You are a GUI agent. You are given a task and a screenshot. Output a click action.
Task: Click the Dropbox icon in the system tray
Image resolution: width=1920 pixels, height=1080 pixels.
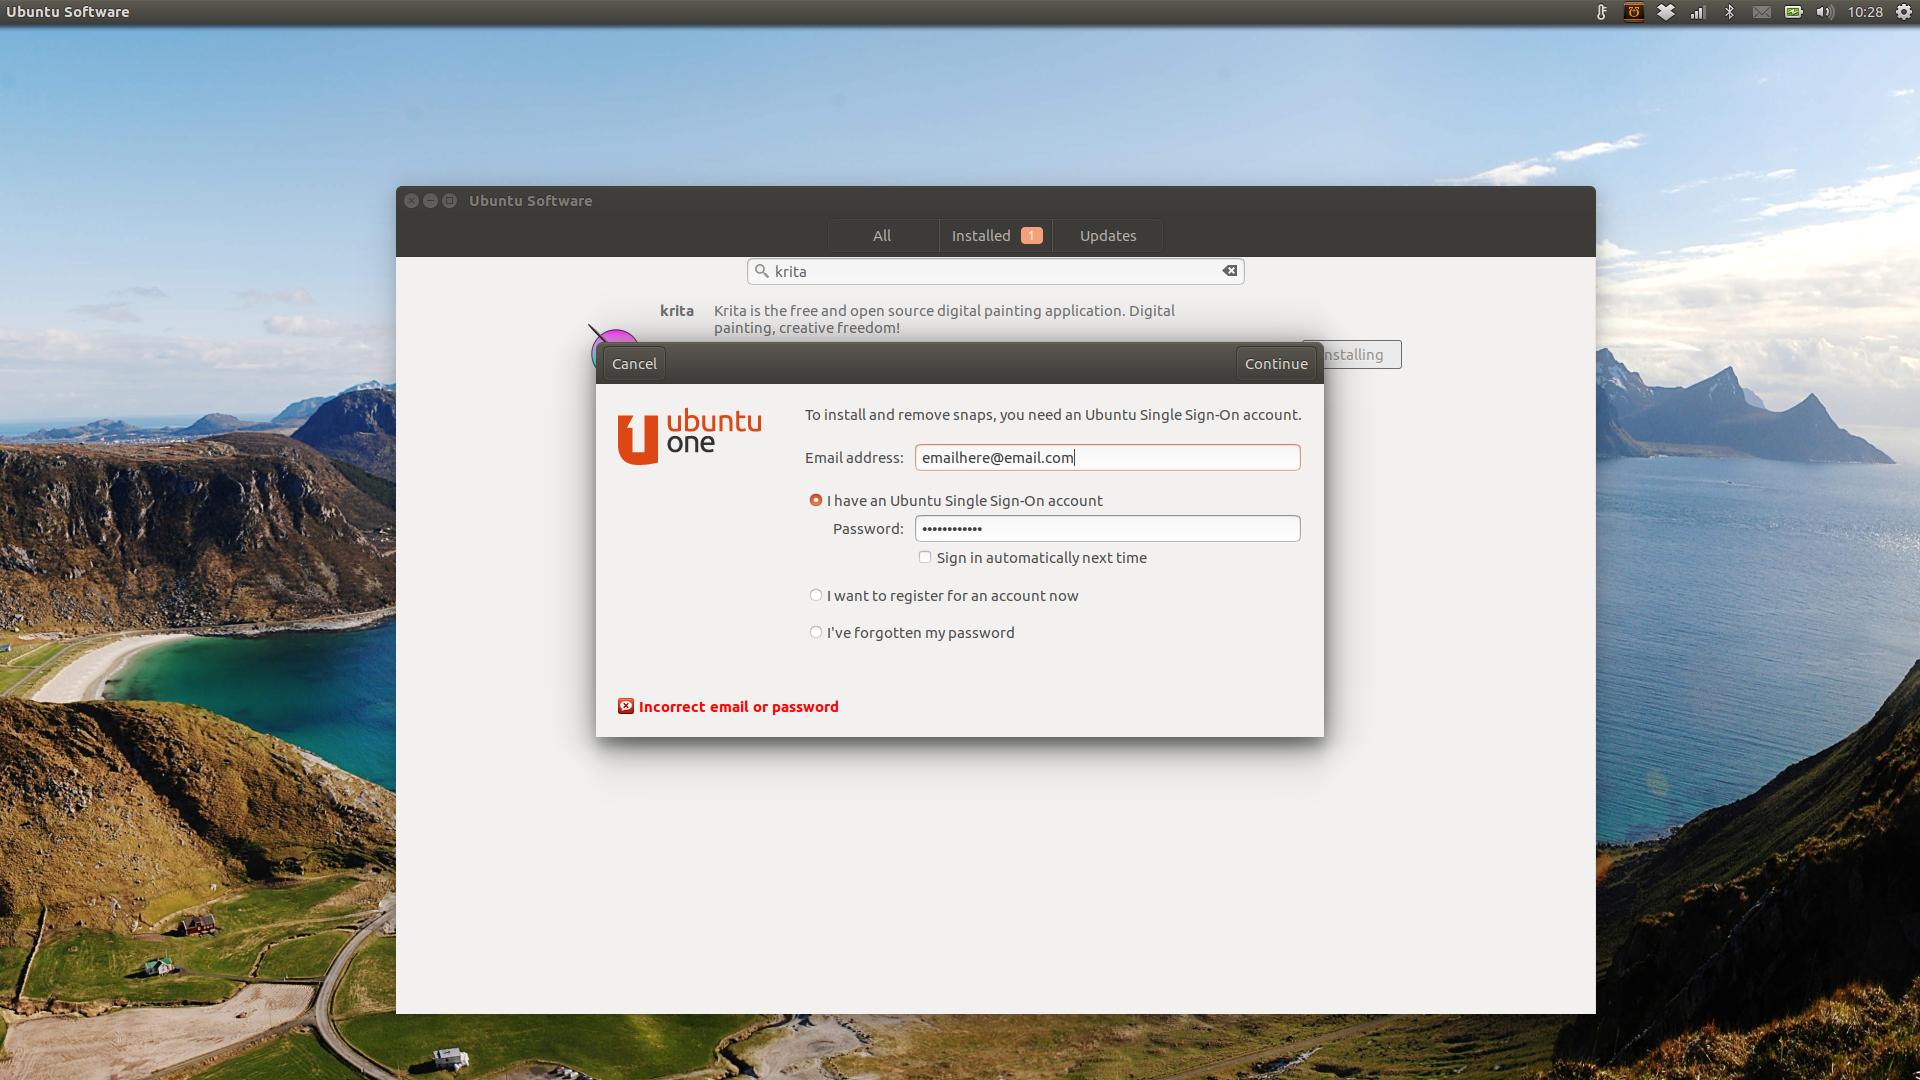tap(1666, 12)
